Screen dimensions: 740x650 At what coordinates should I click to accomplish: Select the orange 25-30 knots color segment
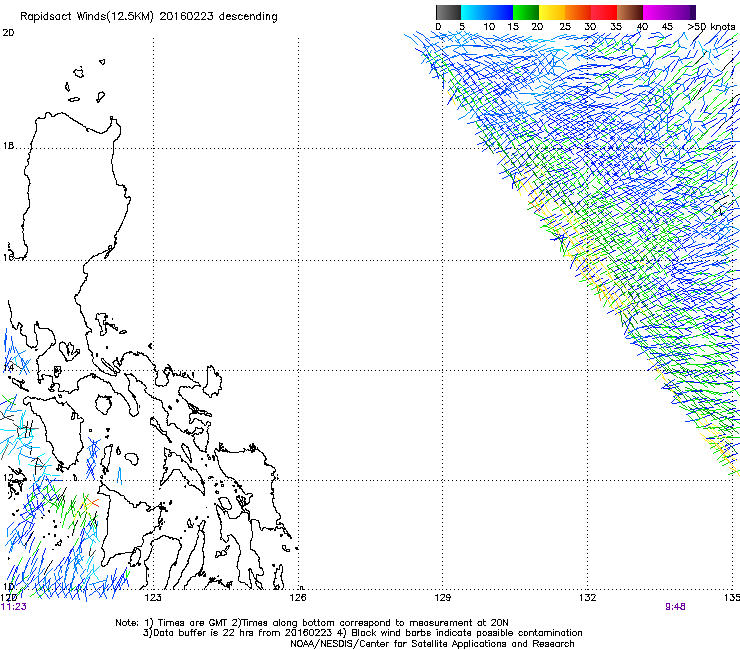(578, 12)
